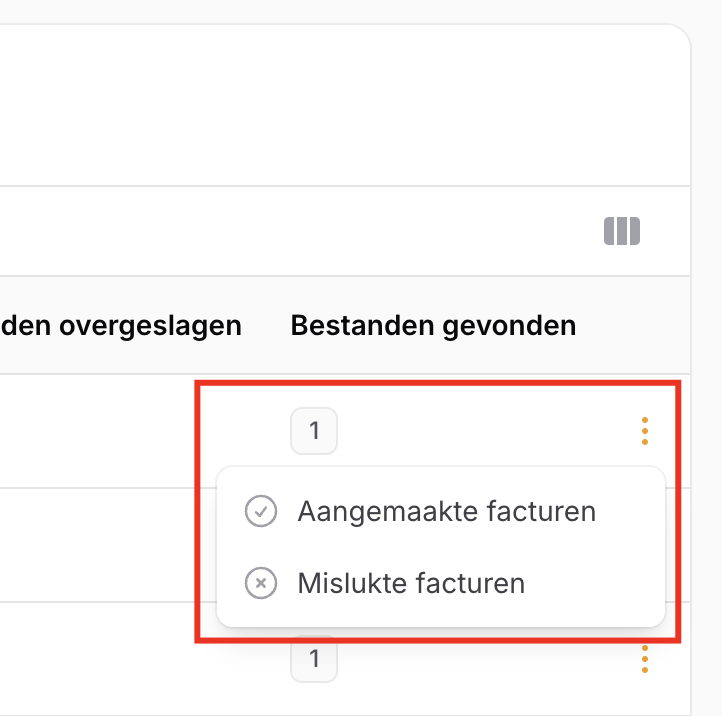722x716 pixels.
Task: Select "Aangemaakte facturen" from the menu
Action: click(446, 512)
